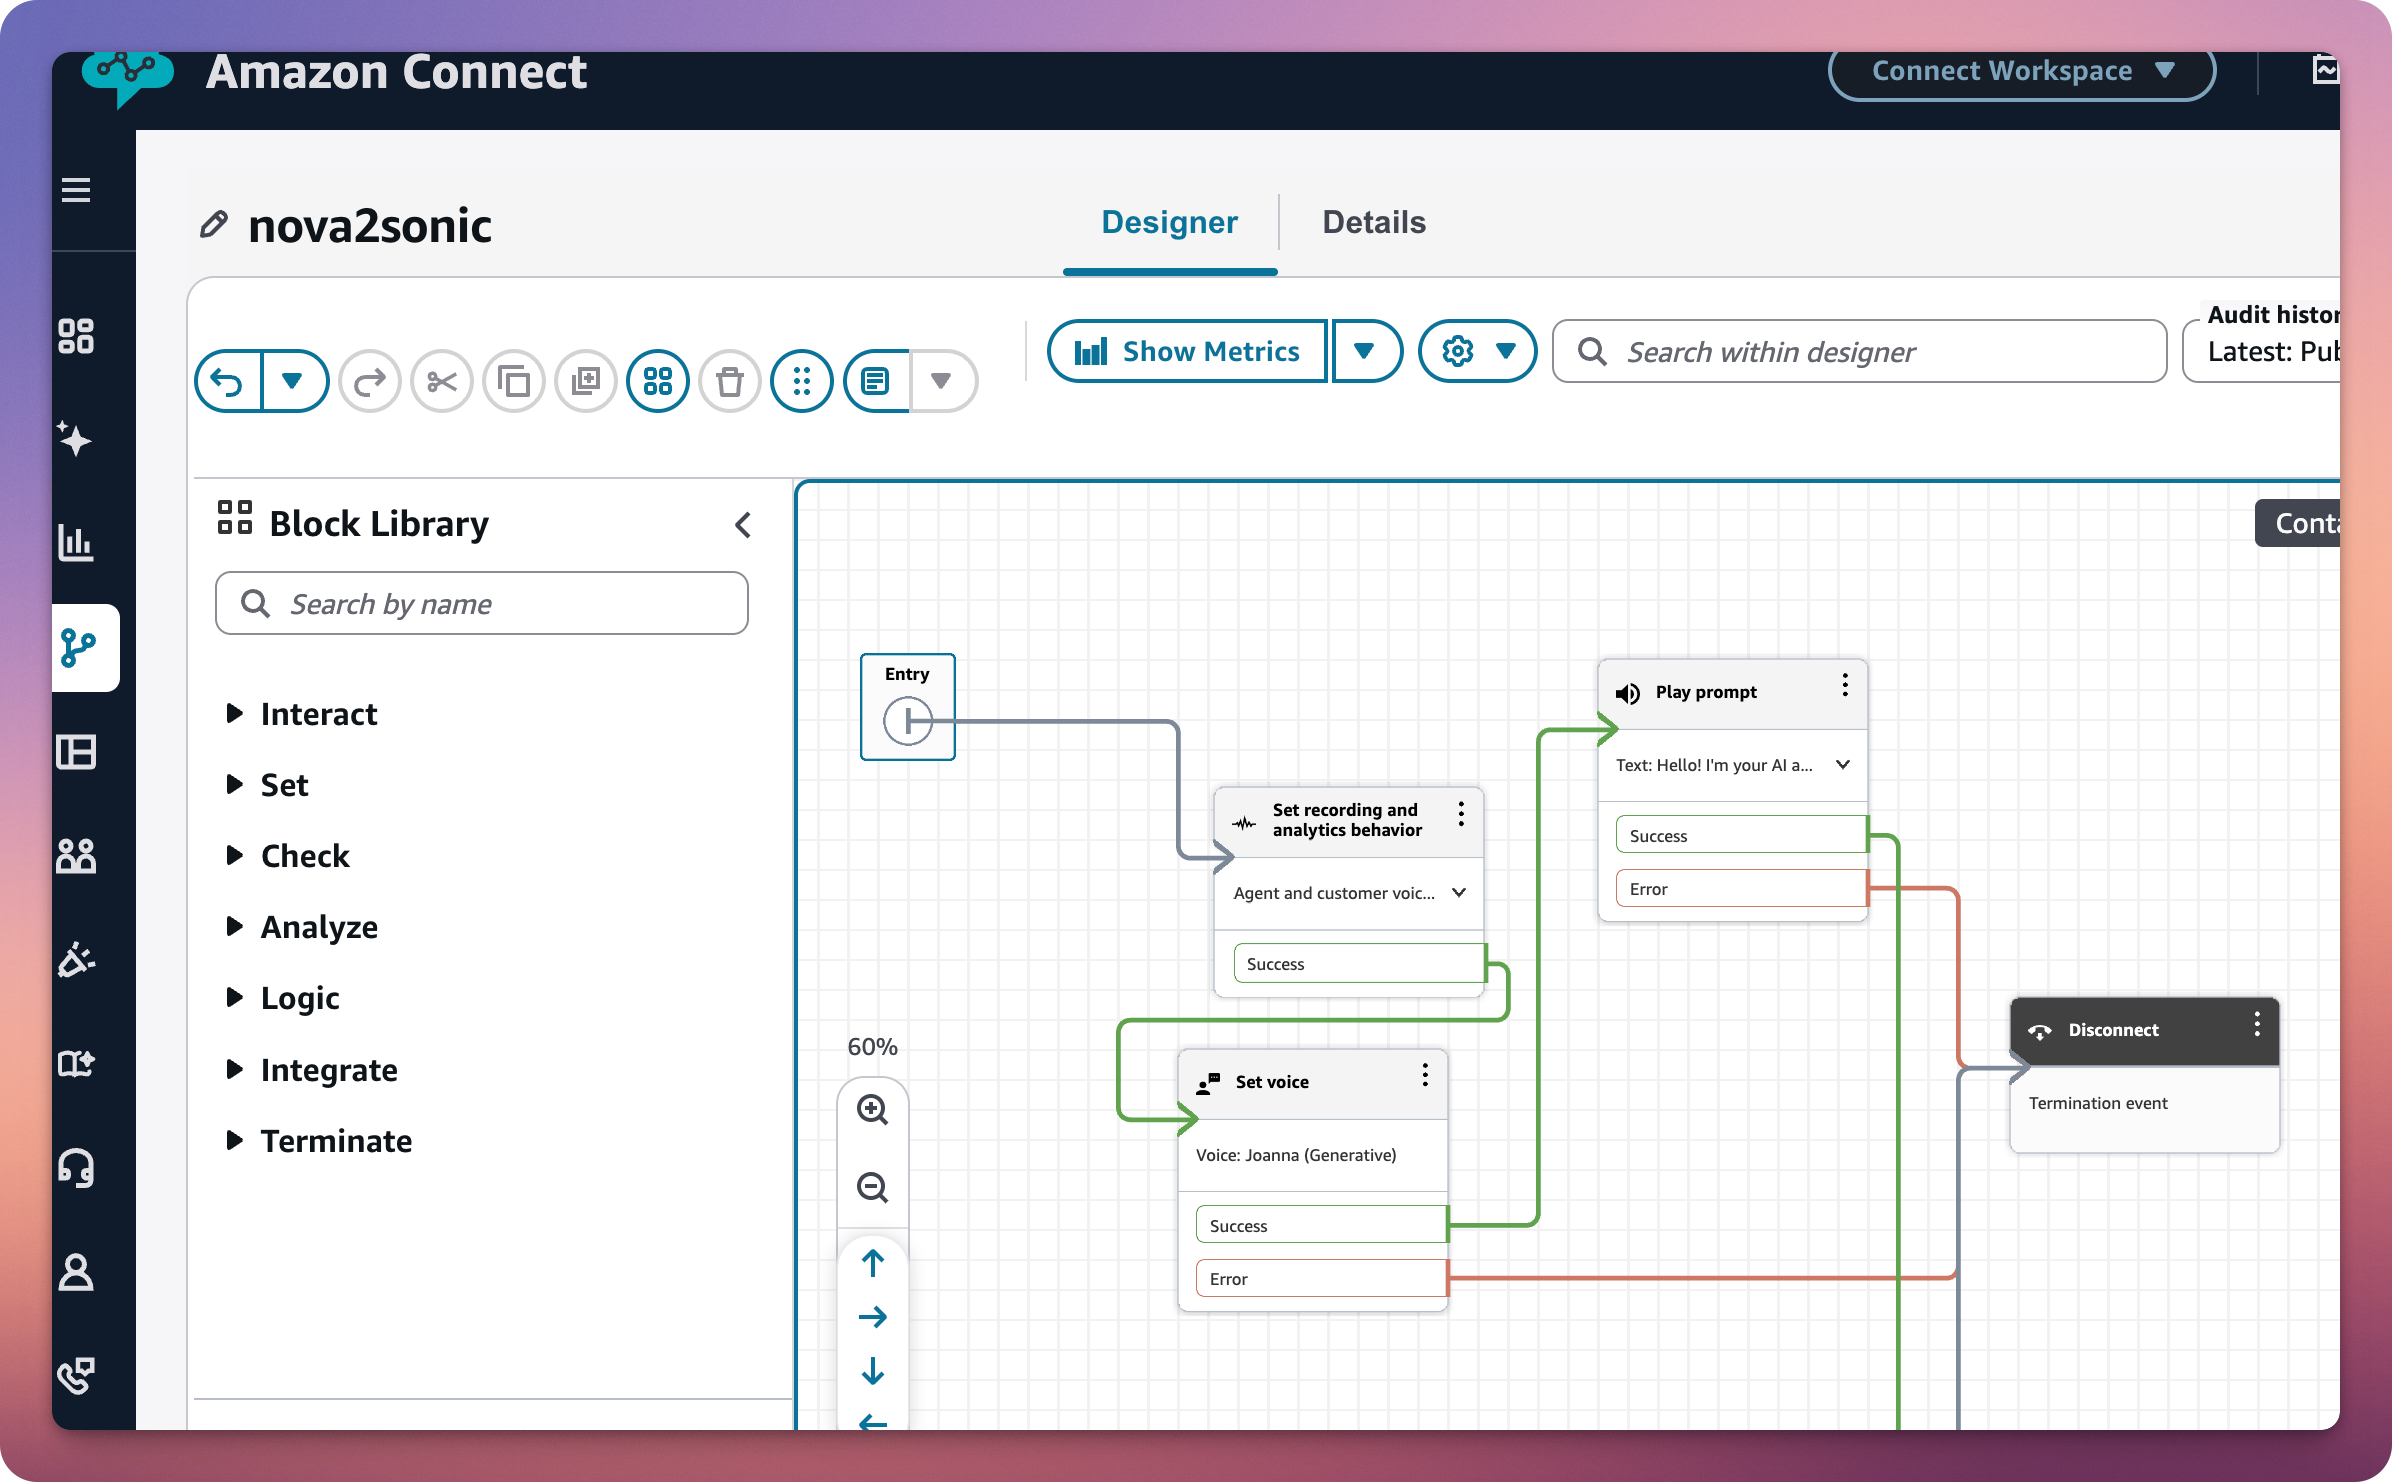
Task: Click the Redo arrow in the designer toolbar
Action: 369,381
